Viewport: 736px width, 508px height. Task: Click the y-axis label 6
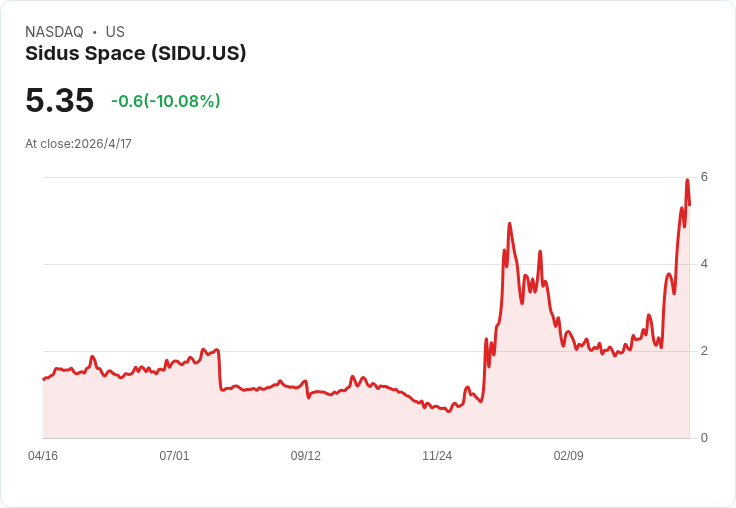tap(704, 177)
